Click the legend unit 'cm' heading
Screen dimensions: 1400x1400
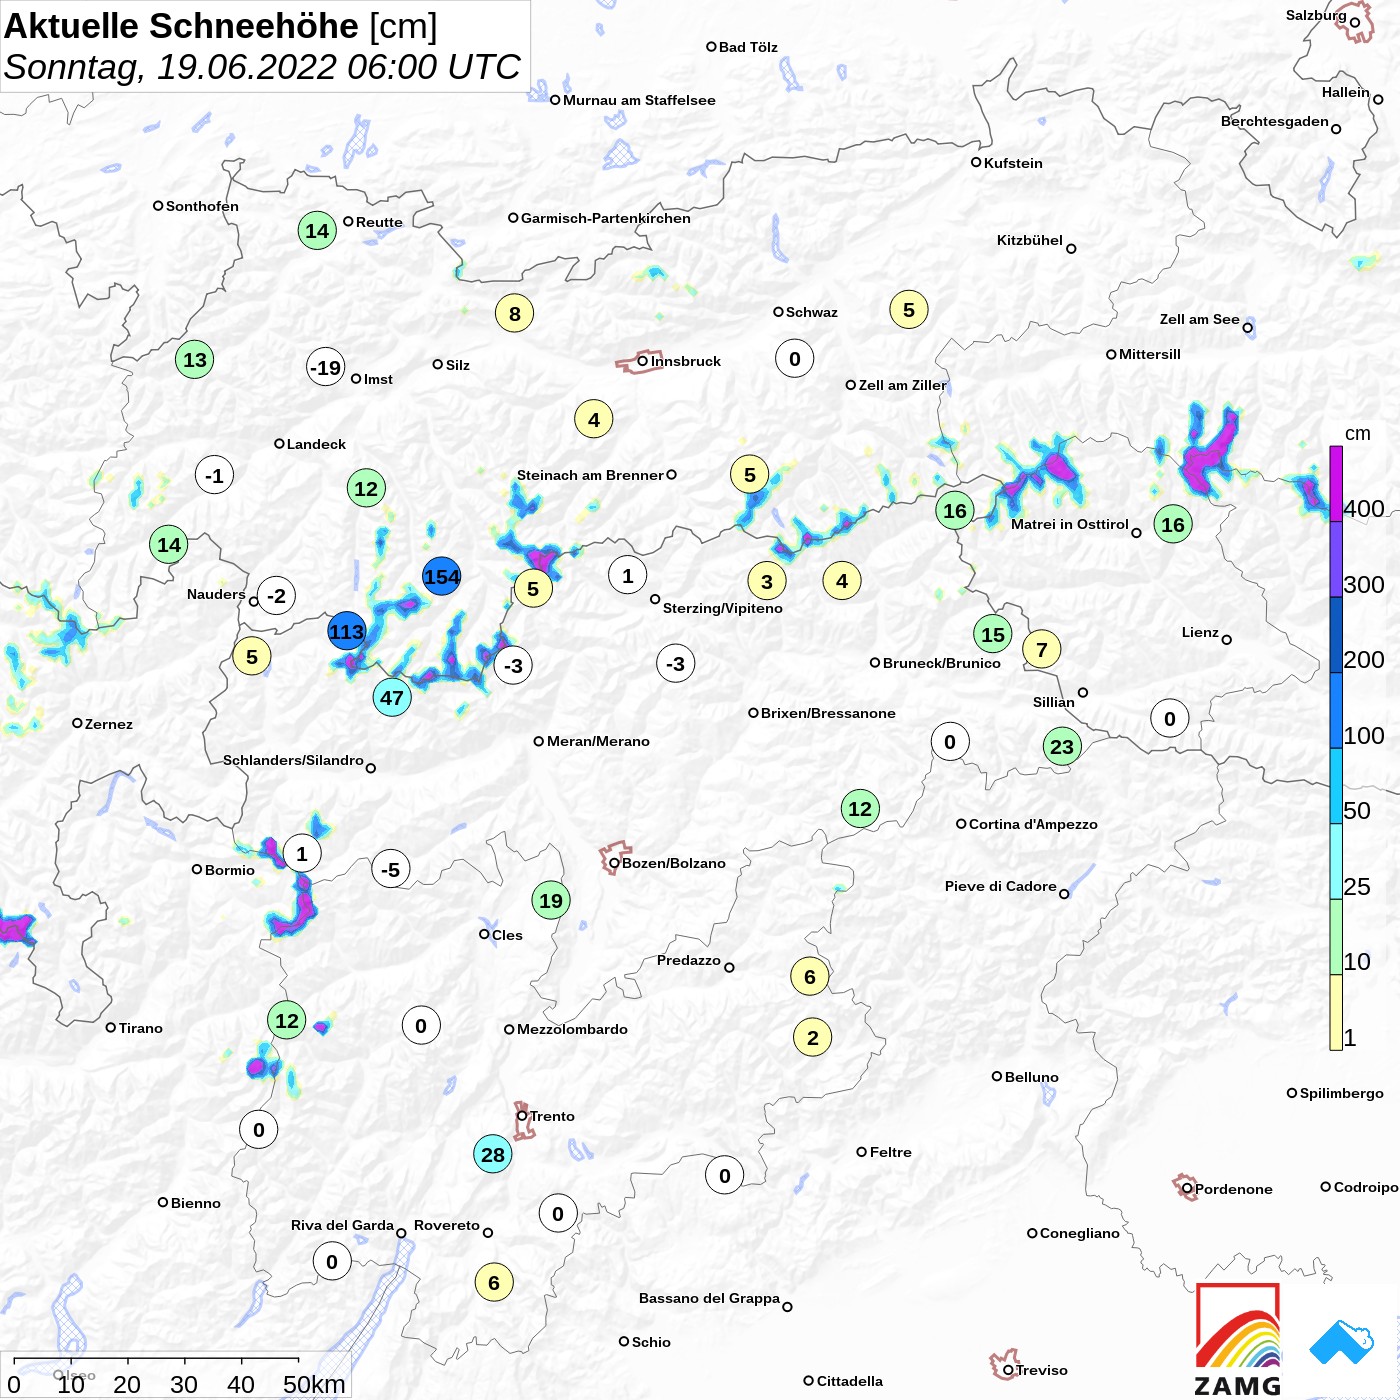click(1358, 434)
